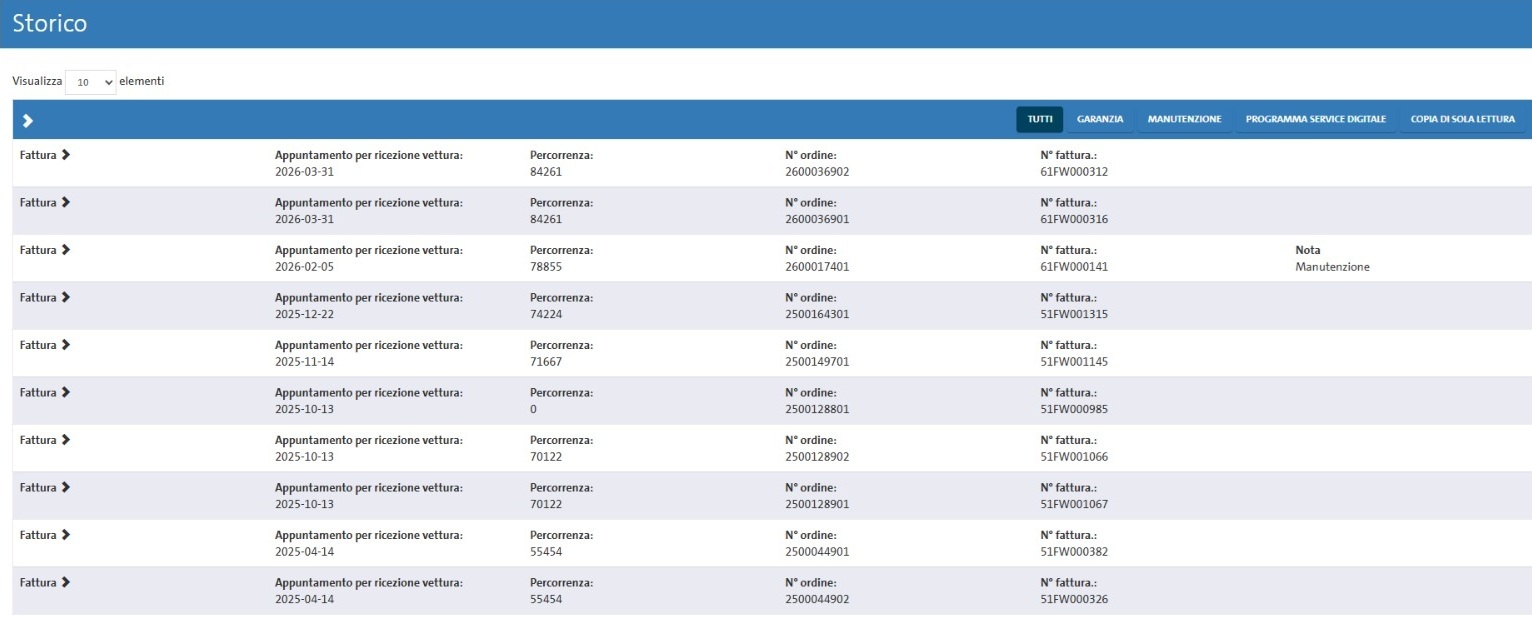This screenshot has width=1532, height=623.
Task: Open Fattura arrow for invoice 51FW000326
Action: pyautogui.click(x=66, y=582)
